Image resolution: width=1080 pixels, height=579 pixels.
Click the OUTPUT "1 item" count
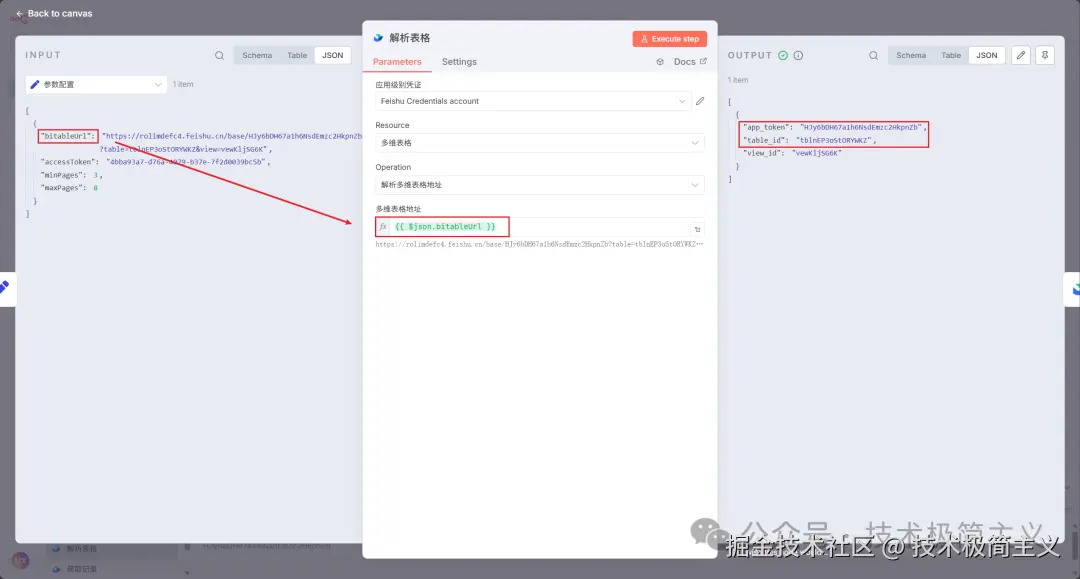[738, 80]
